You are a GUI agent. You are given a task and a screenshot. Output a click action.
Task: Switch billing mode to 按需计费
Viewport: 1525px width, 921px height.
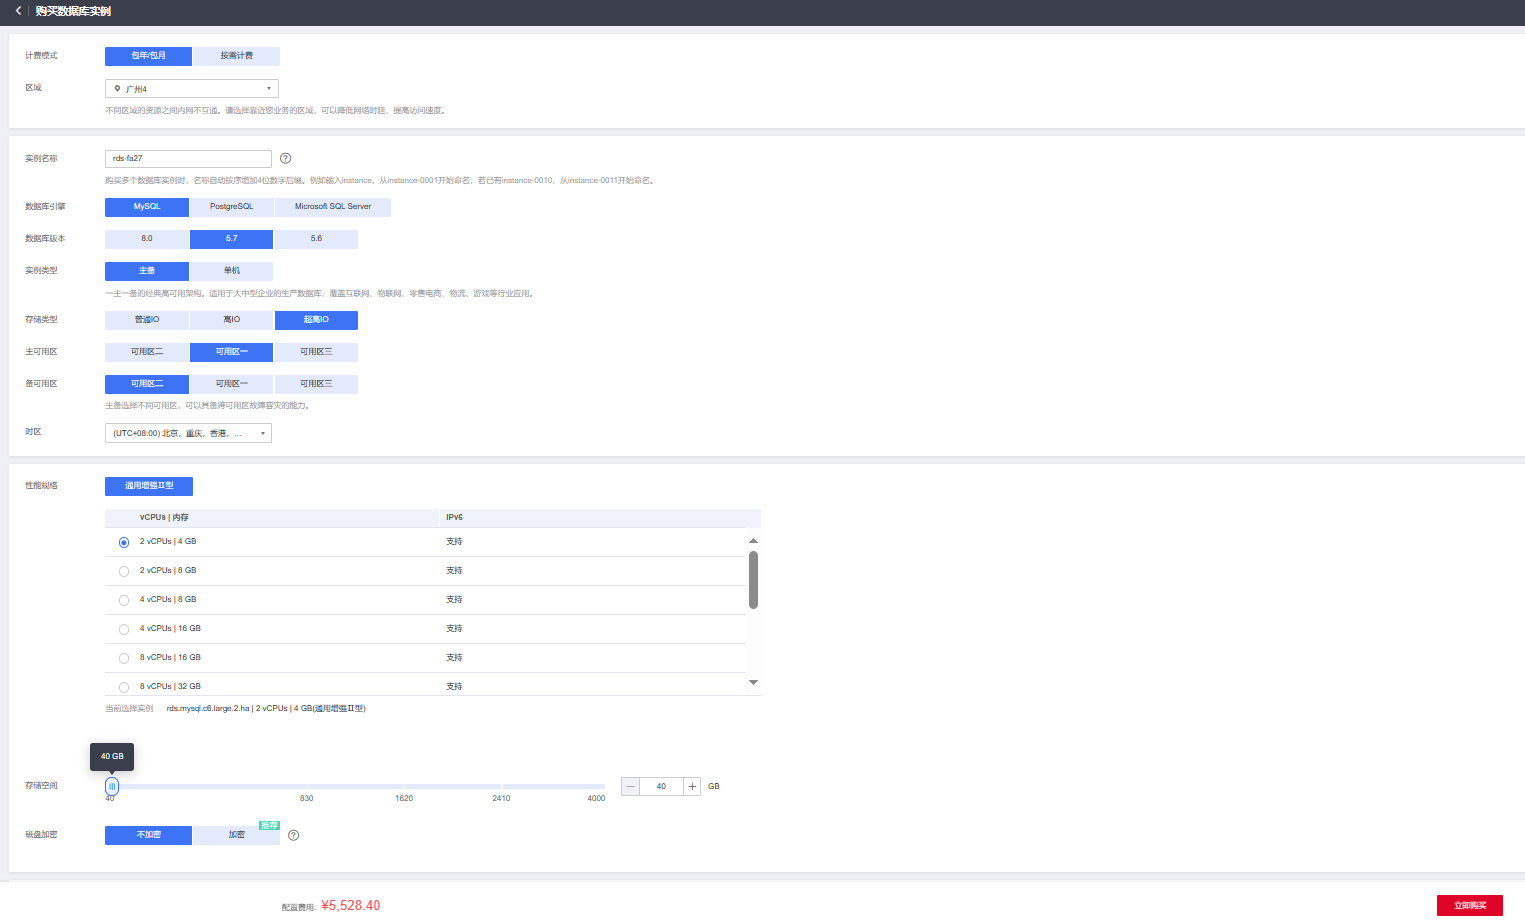point(236,56)
